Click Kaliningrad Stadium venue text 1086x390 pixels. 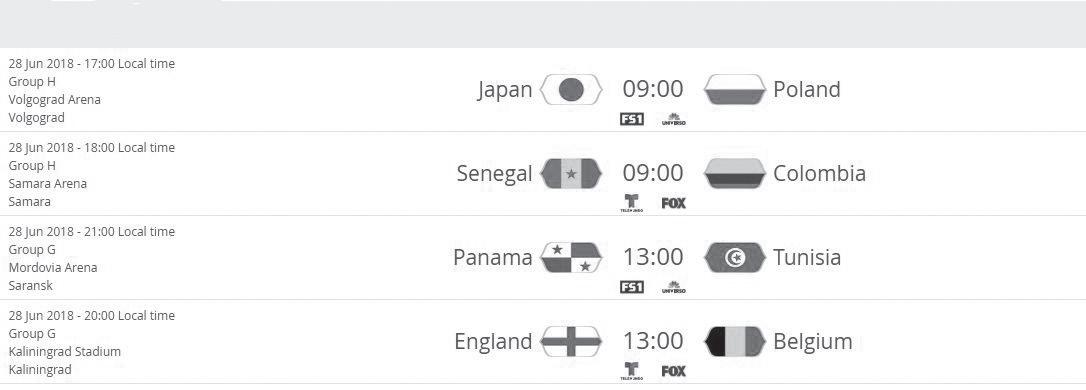tap(64, 352)
